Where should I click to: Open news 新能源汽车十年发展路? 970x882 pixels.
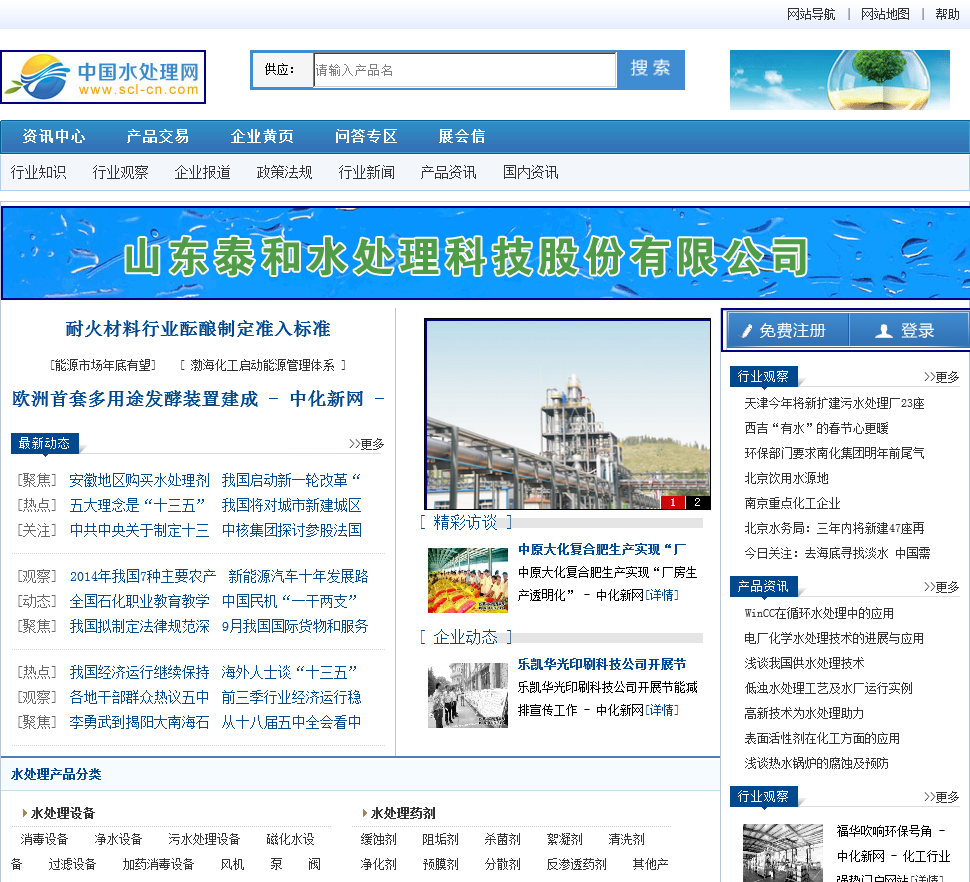(x=298, y=576)
